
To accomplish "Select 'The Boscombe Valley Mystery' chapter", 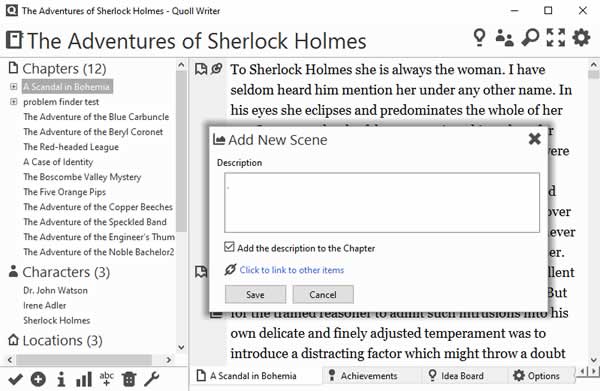I will (82, 177).
